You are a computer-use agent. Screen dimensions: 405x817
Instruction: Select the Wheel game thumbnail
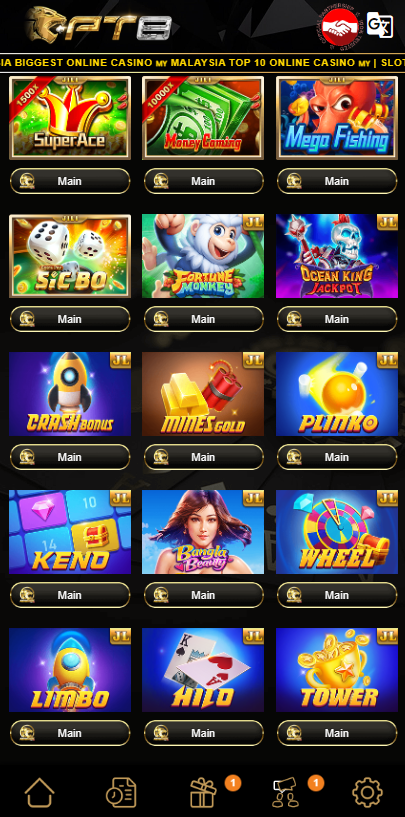337,532
